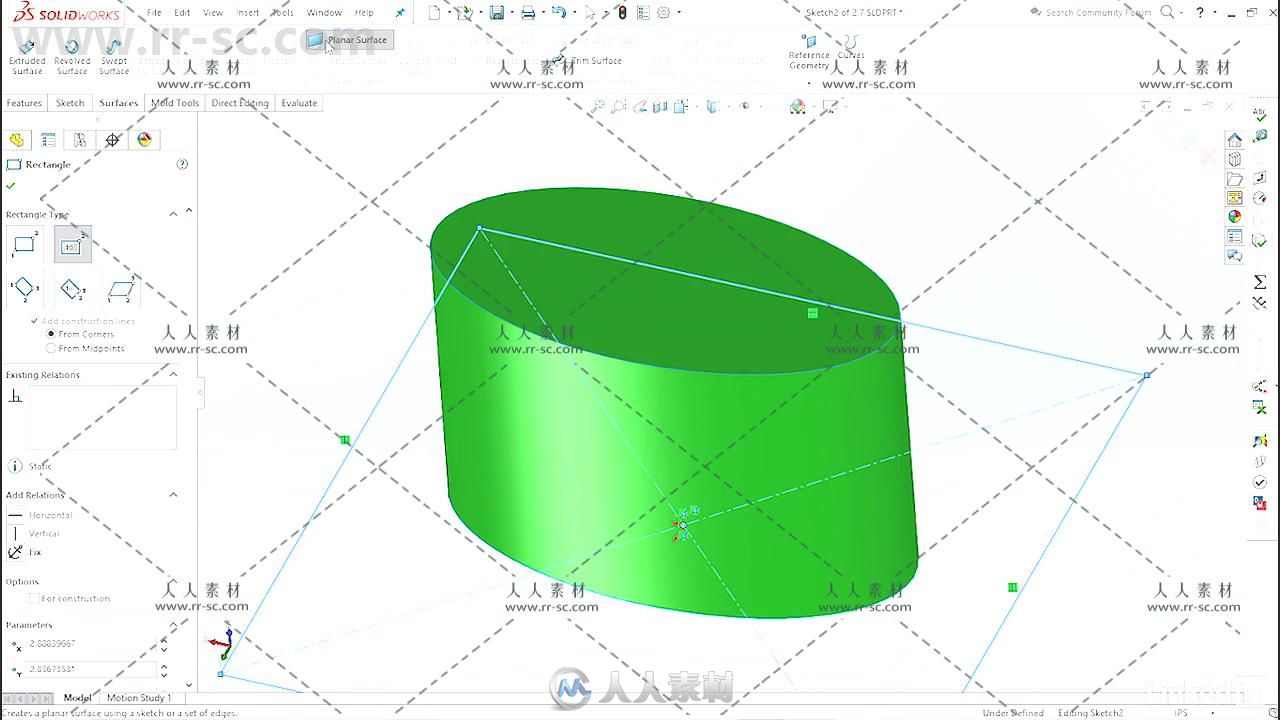Open the Insert menu

pos(247,13)
